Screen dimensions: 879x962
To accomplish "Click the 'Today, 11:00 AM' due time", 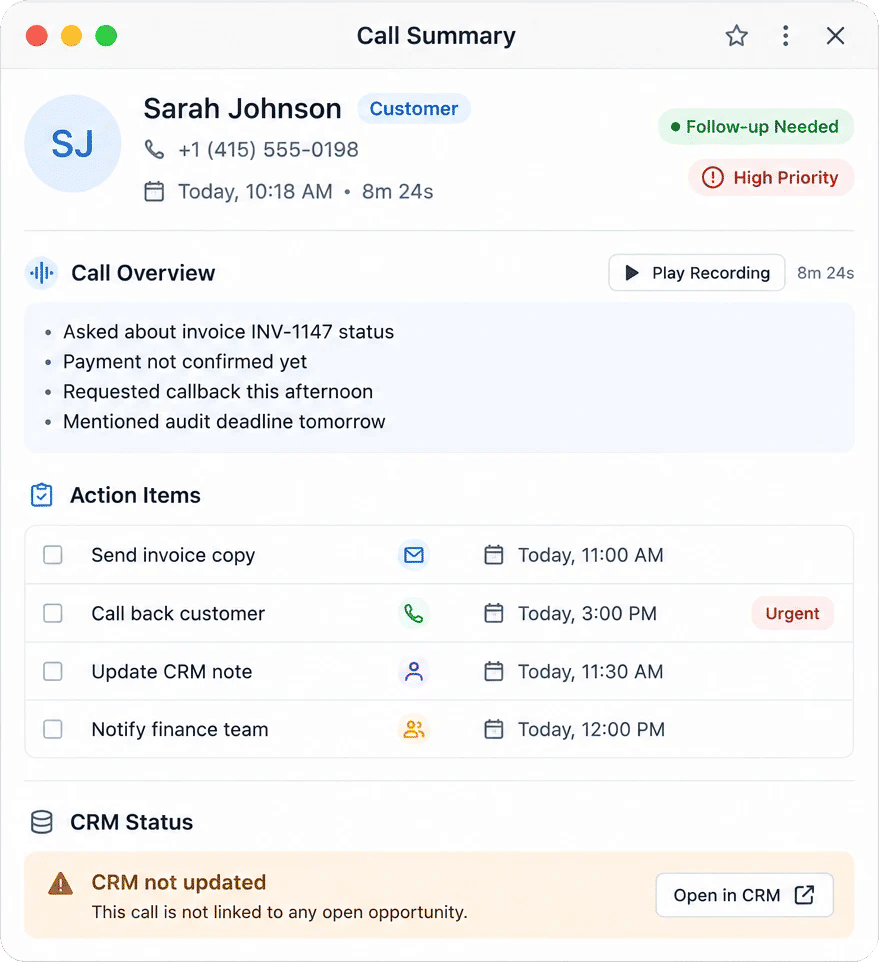I will 591,555.
